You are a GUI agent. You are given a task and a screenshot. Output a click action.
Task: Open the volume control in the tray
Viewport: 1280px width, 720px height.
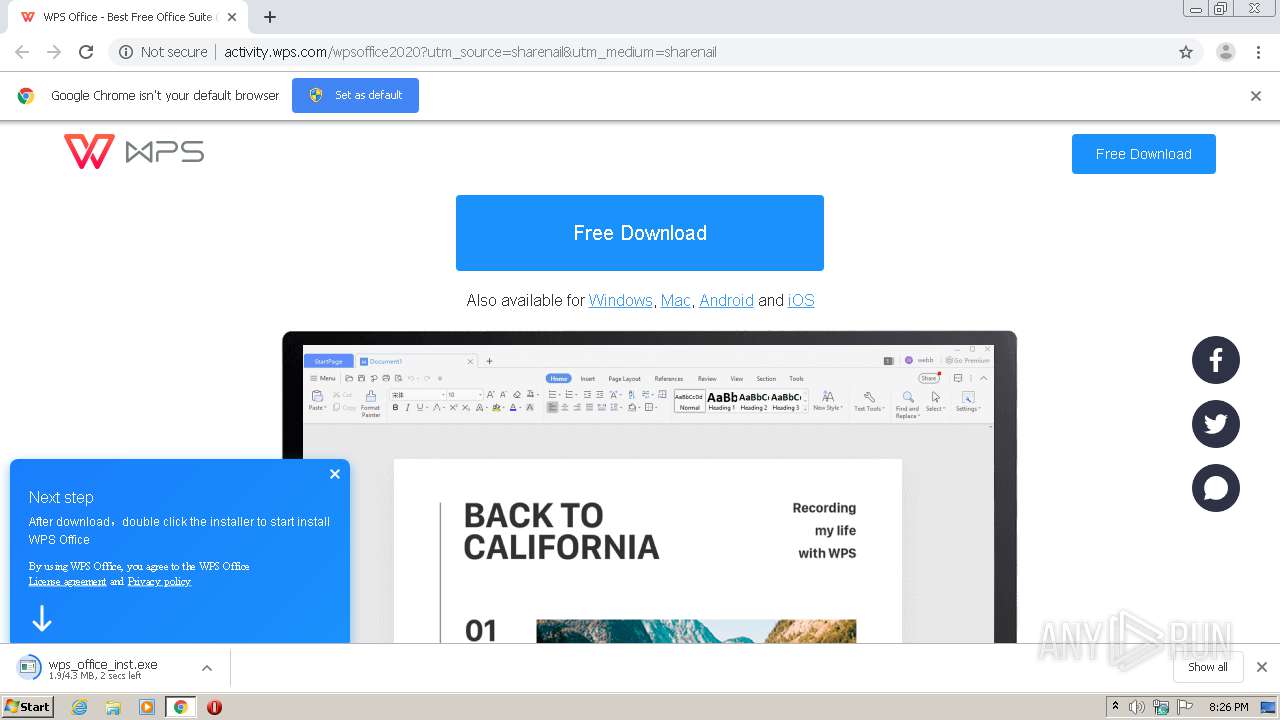(x=1137, y=707)
